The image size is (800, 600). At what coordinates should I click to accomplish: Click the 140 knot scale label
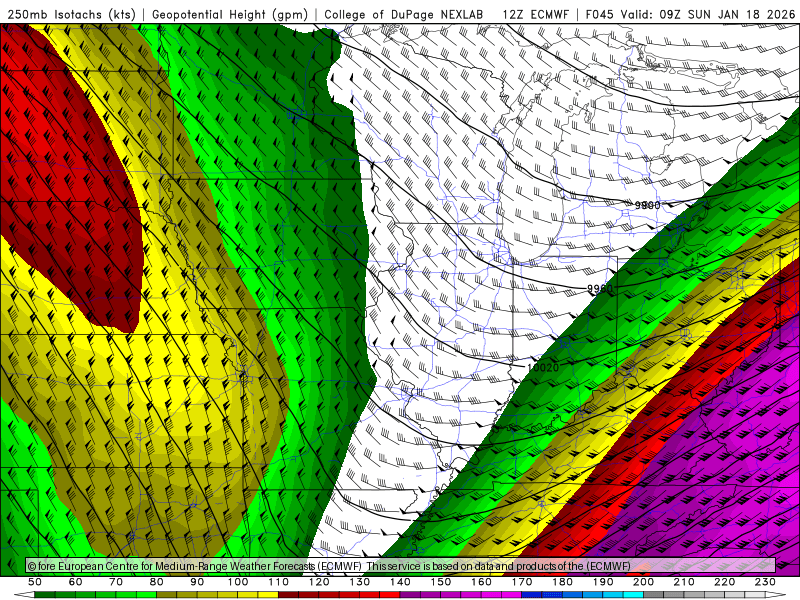400,582
